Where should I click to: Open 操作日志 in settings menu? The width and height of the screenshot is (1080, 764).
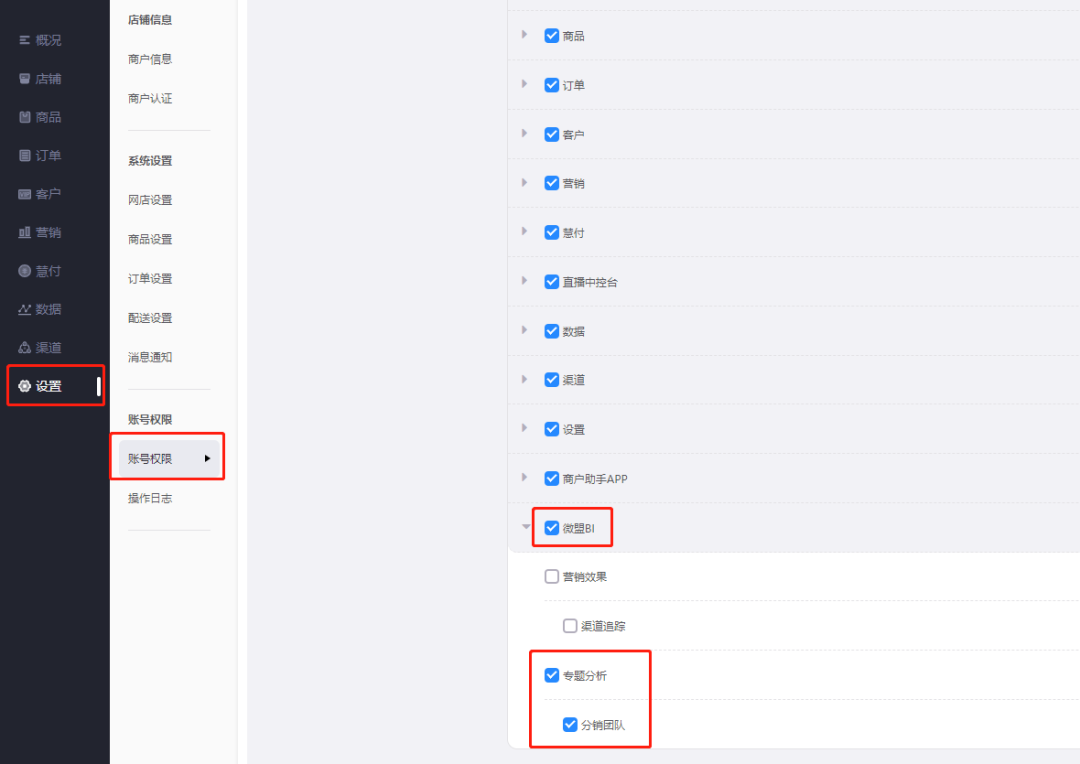pos(150,498)
